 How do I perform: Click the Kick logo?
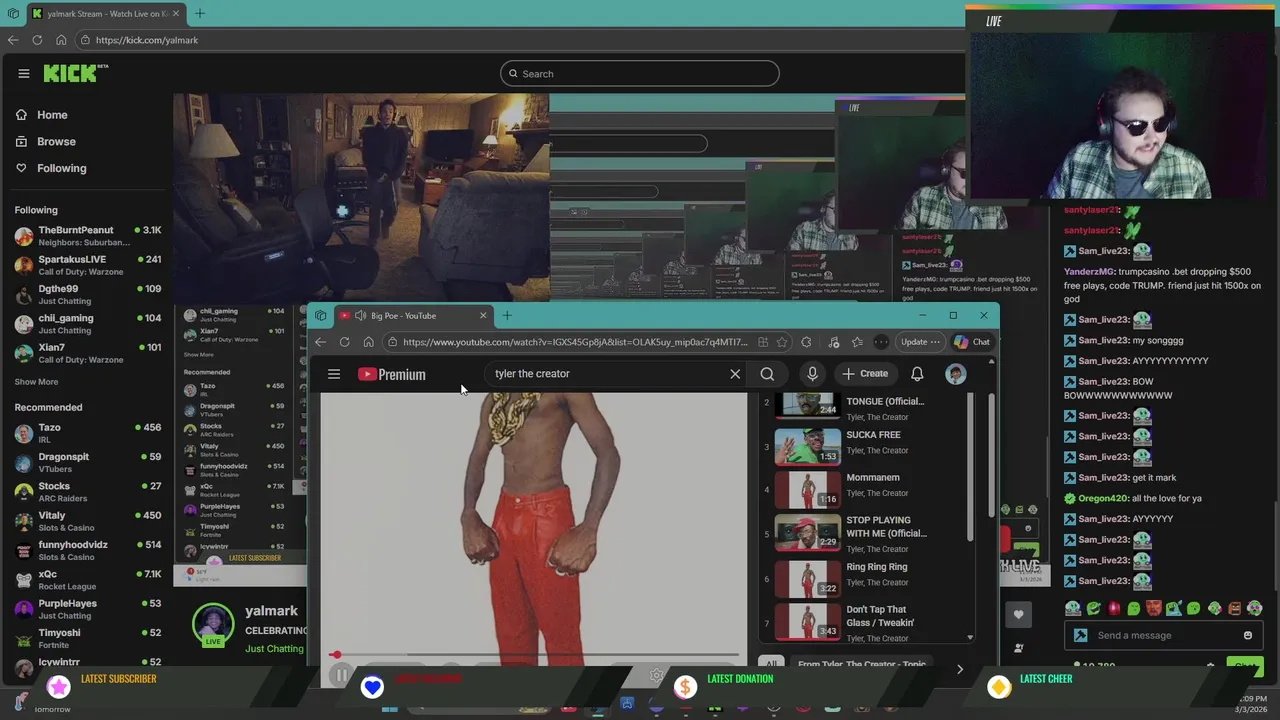pos(75,73)
